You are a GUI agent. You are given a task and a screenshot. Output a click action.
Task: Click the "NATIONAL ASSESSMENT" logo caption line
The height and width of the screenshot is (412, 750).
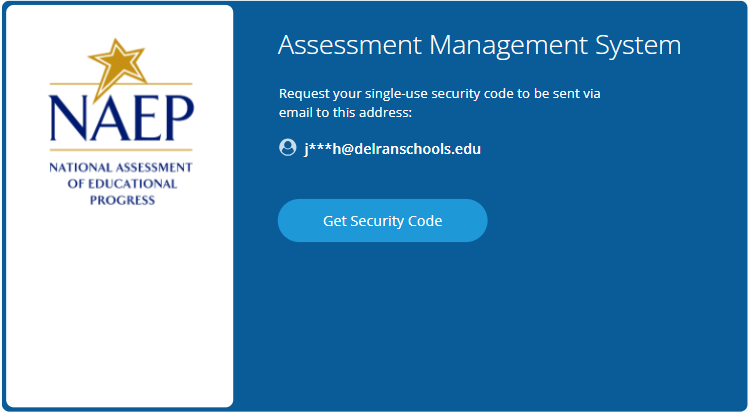click(120, 167)
